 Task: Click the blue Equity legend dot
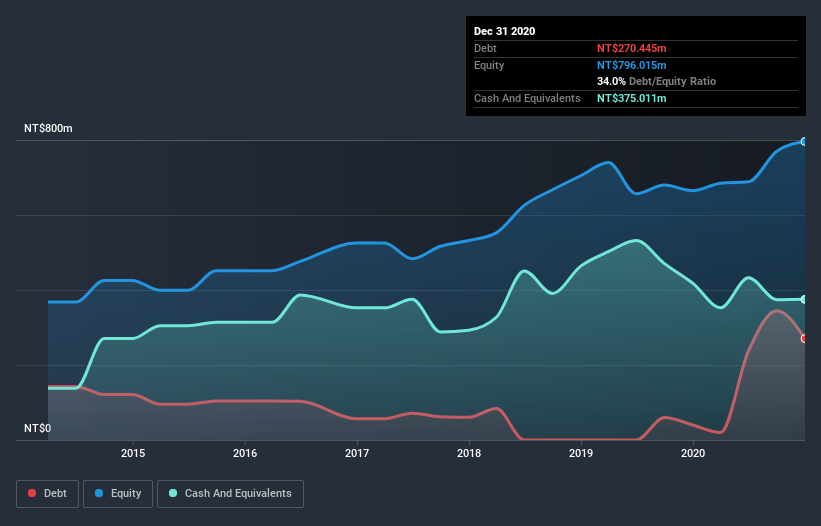[99, 493]
